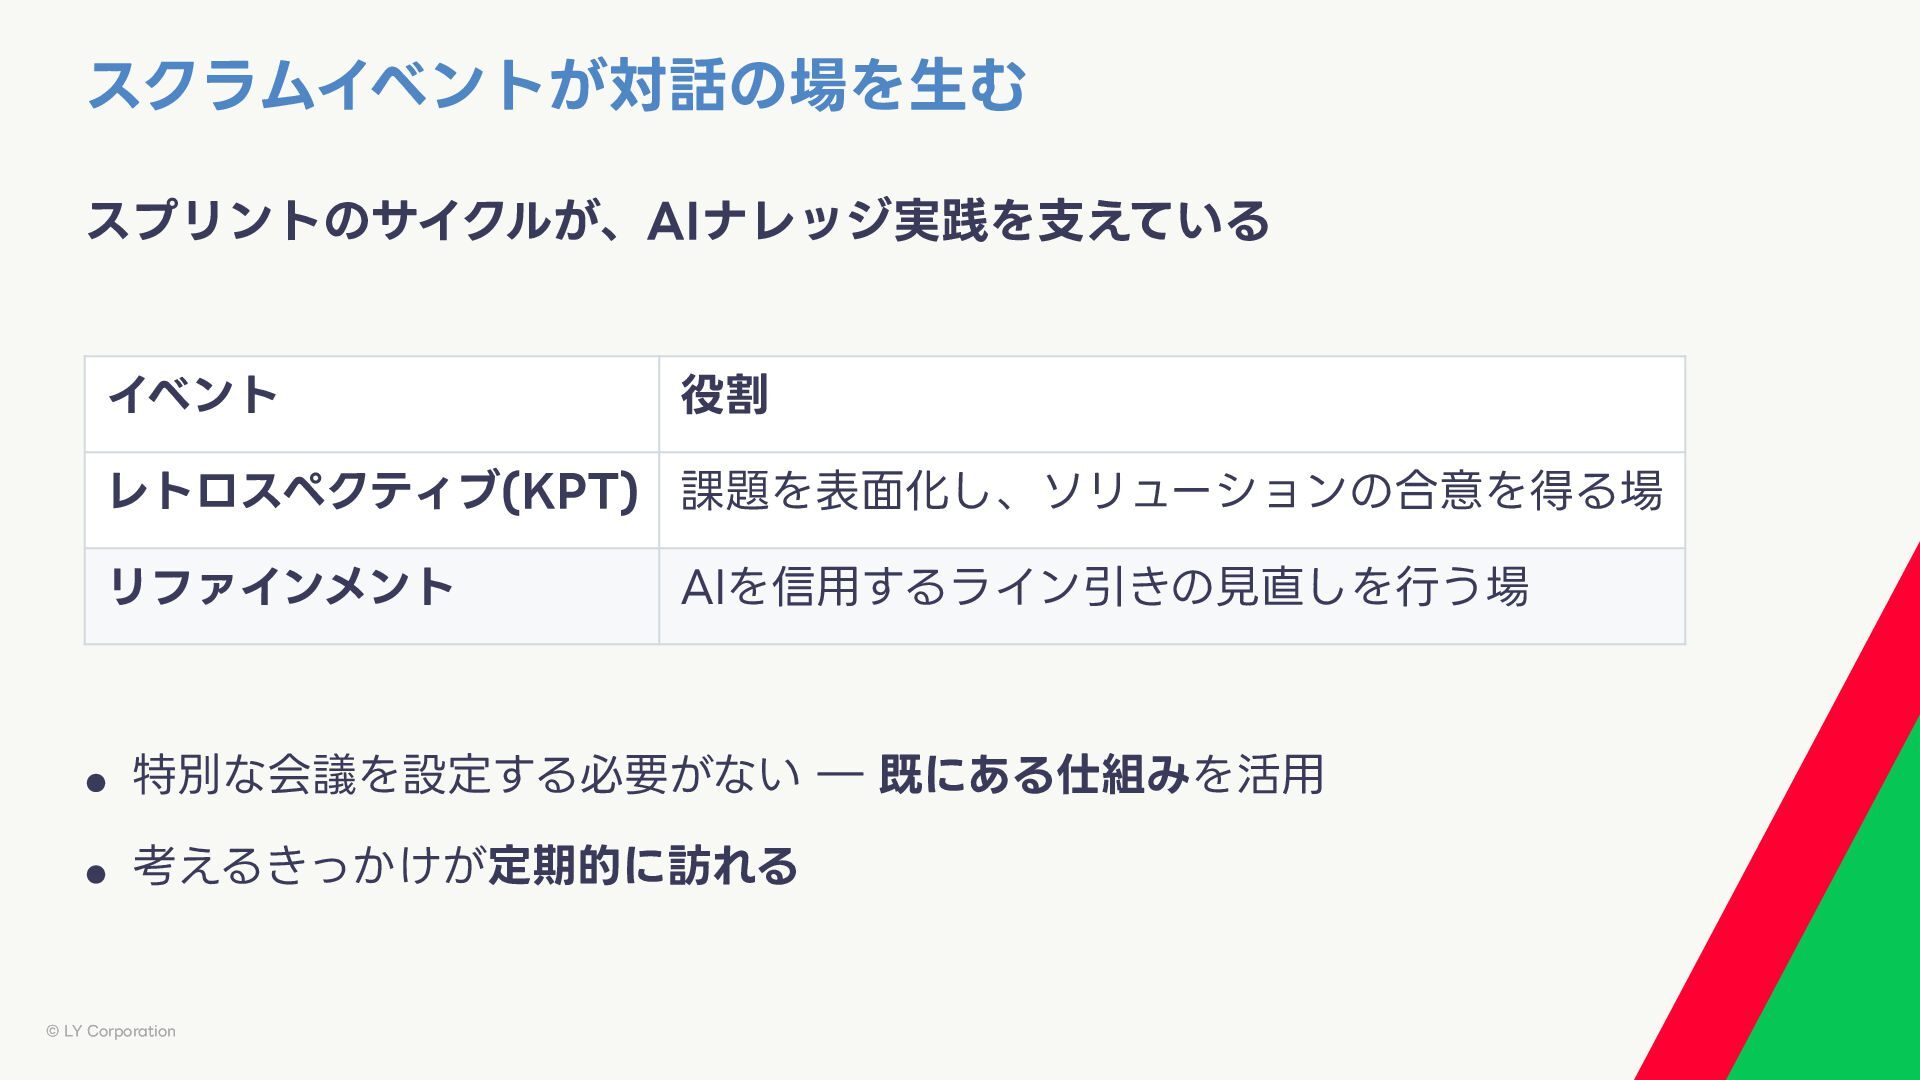Click the text 考えるきっかけが
Image resolution: width=1920 pixels, height=1080 pixels.
pos(309,866)
